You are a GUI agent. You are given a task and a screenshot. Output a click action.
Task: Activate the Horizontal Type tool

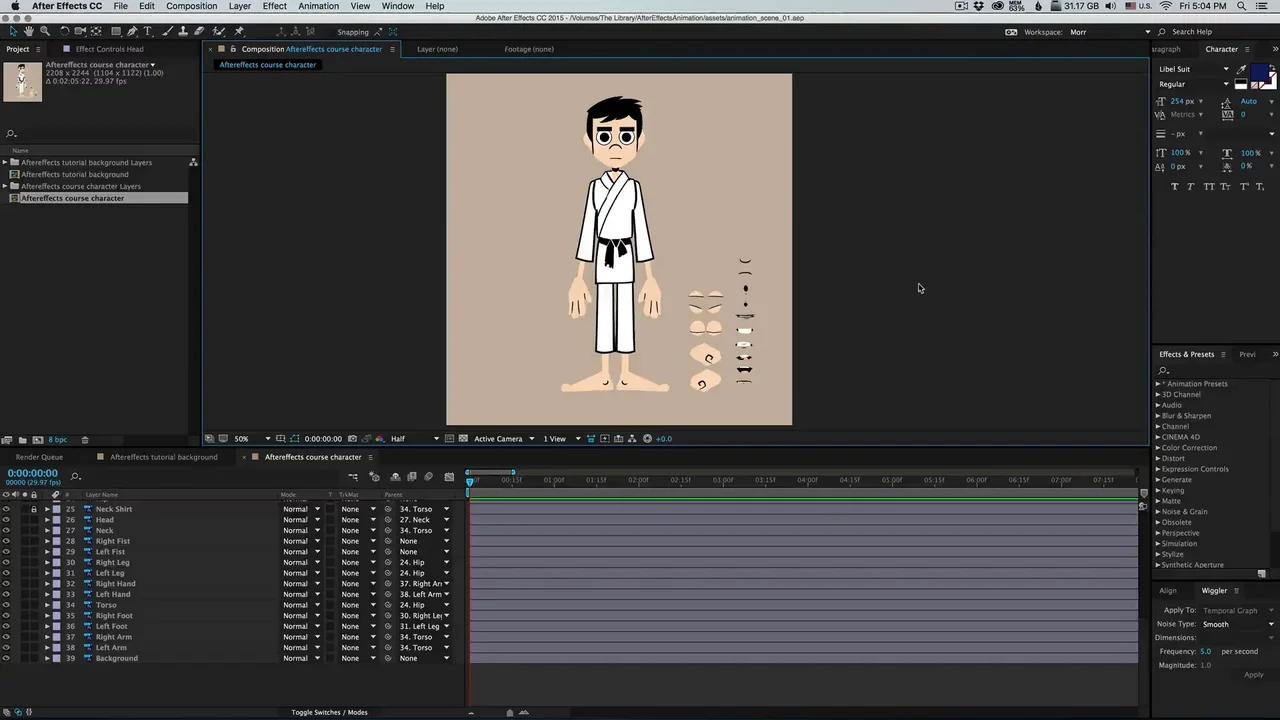147,31
